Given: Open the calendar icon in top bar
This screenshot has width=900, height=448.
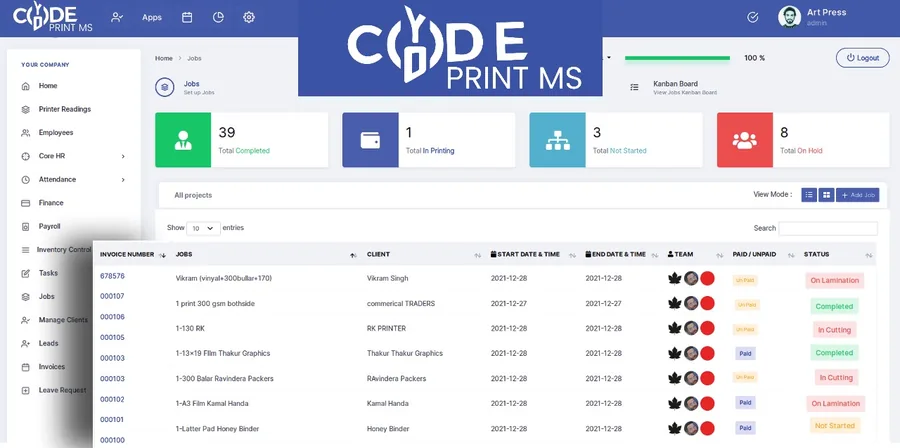Looking at the screenshot, I should point(187,17).
